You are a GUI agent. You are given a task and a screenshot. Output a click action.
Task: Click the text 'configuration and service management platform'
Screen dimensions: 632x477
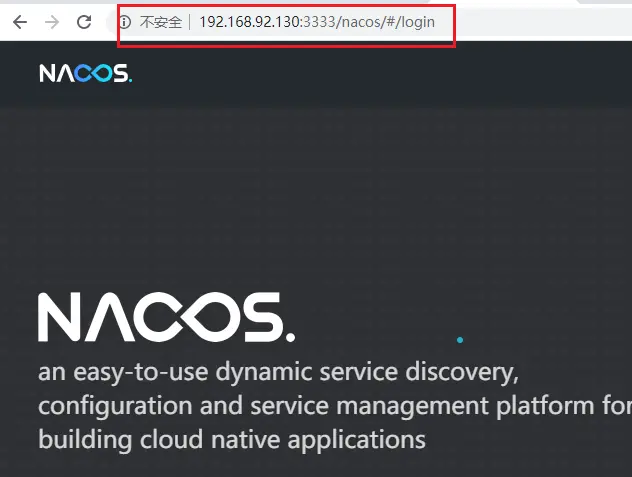(316, 406)
